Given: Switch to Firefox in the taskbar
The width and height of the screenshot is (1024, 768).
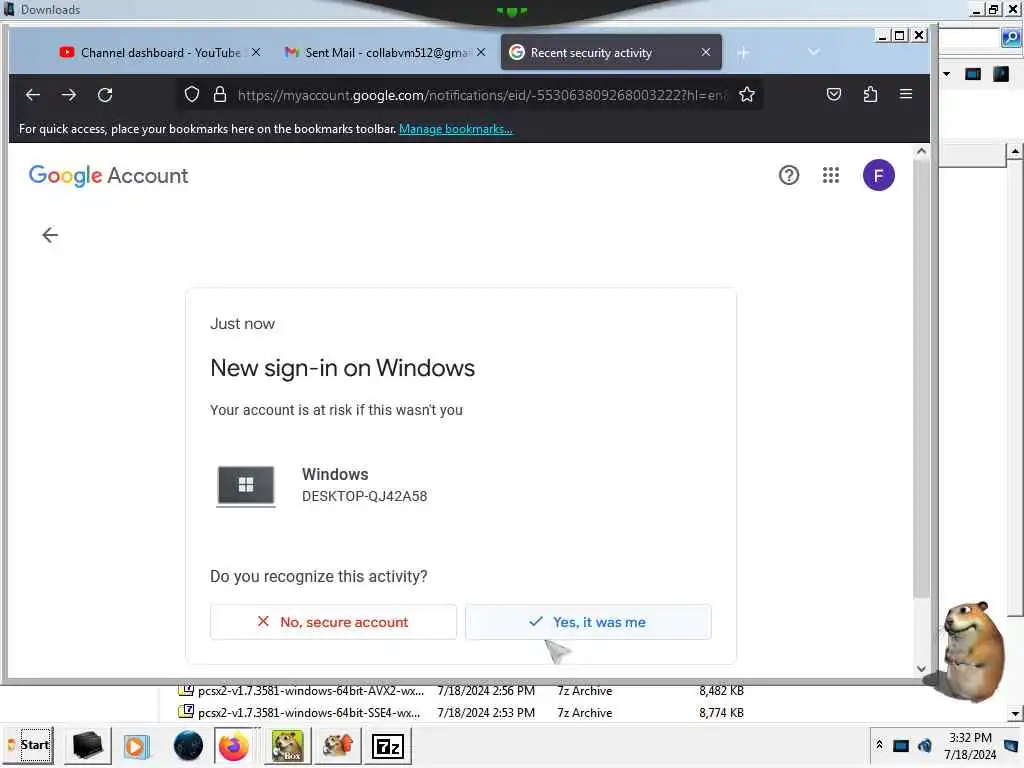Looking at the screenshot, I should 234,746.
